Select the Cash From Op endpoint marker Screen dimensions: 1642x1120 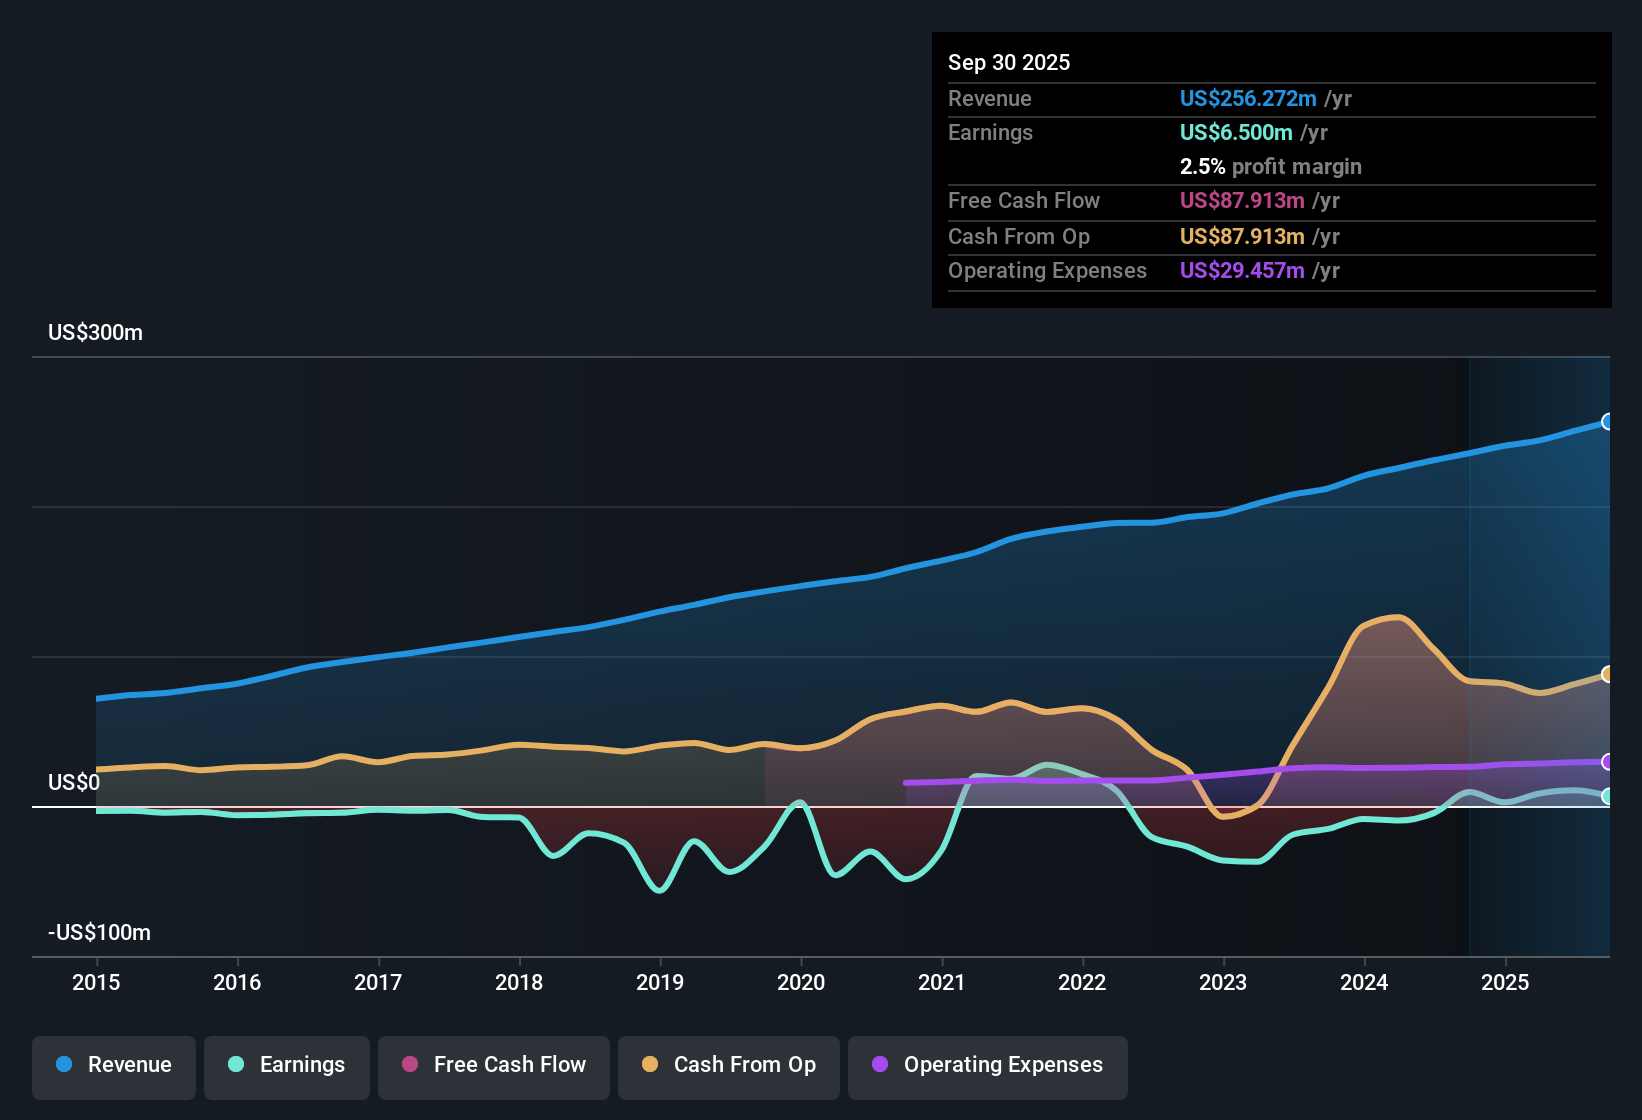click(1608, 673)
